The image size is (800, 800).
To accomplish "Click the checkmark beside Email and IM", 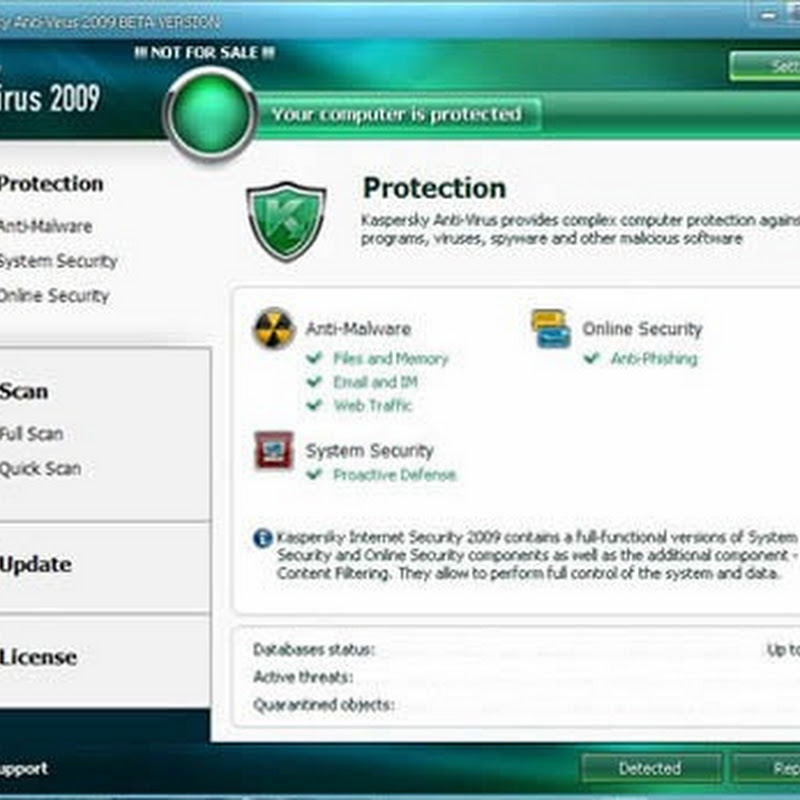I will 314,381.
